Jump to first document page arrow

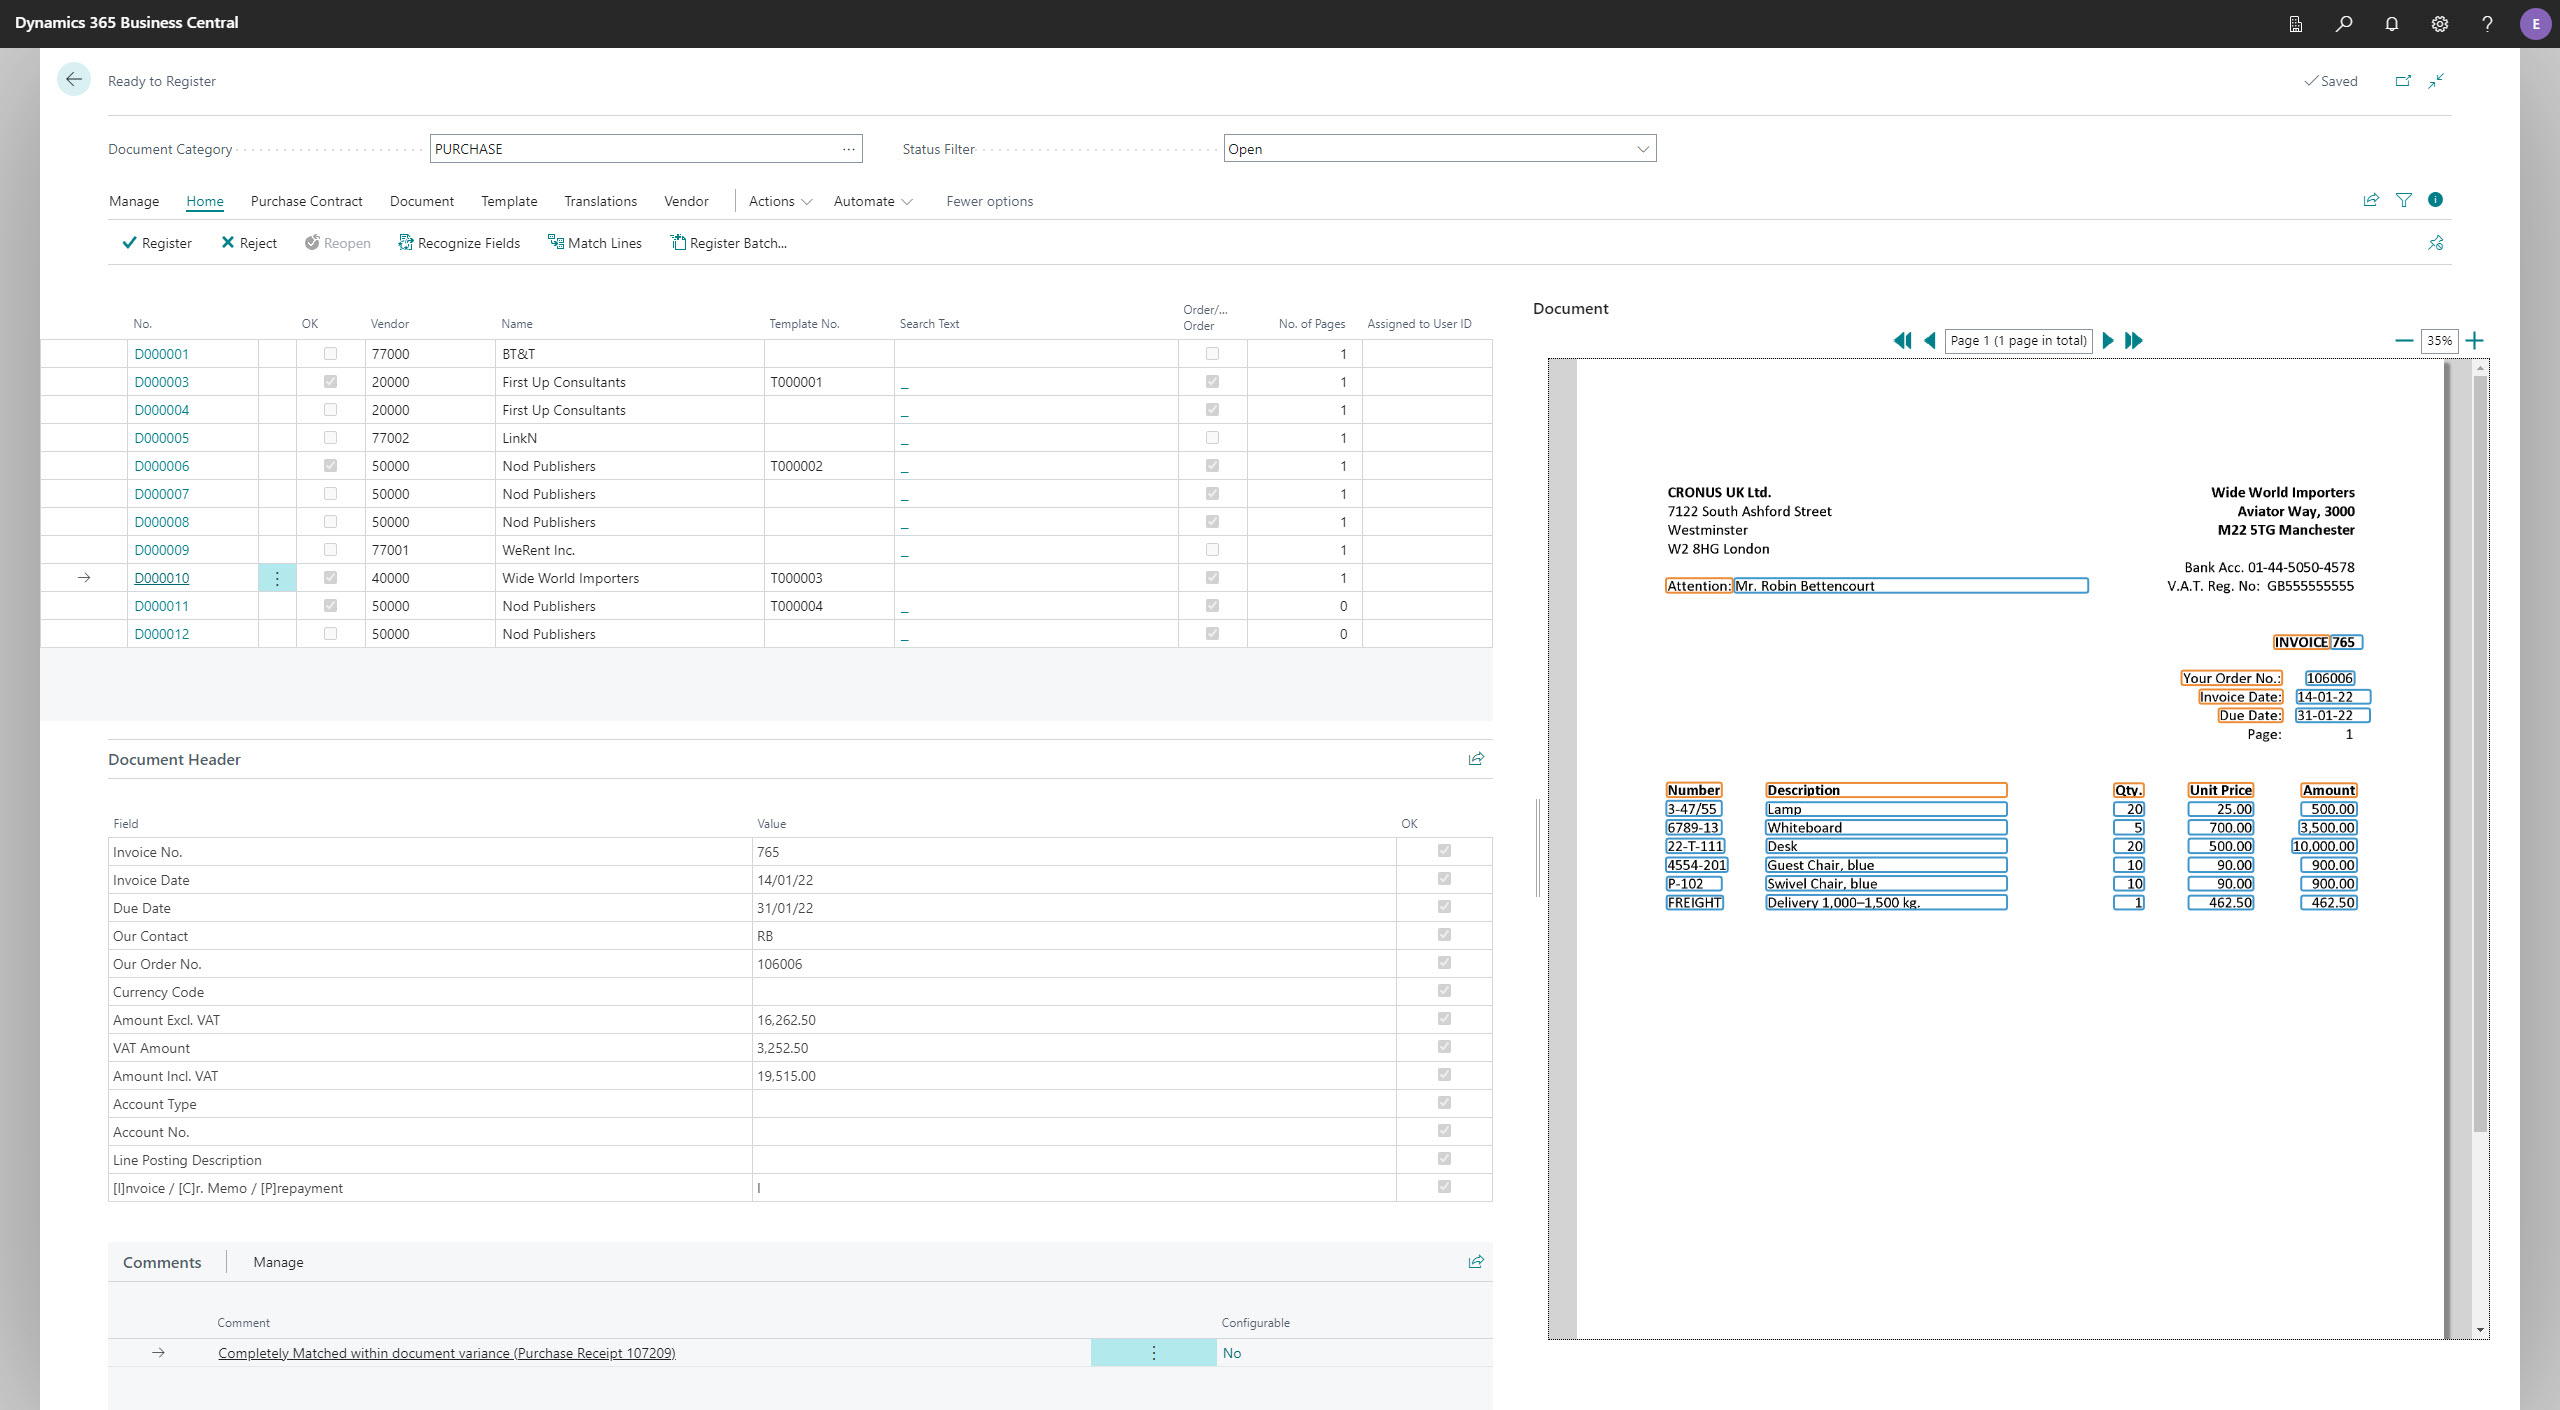pyautogui.click(x=1901, y=341)
